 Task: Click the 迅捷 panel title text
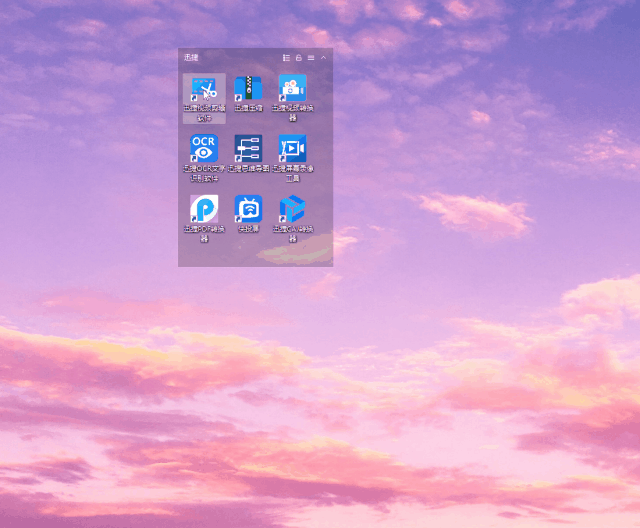(x=191, y=58)
